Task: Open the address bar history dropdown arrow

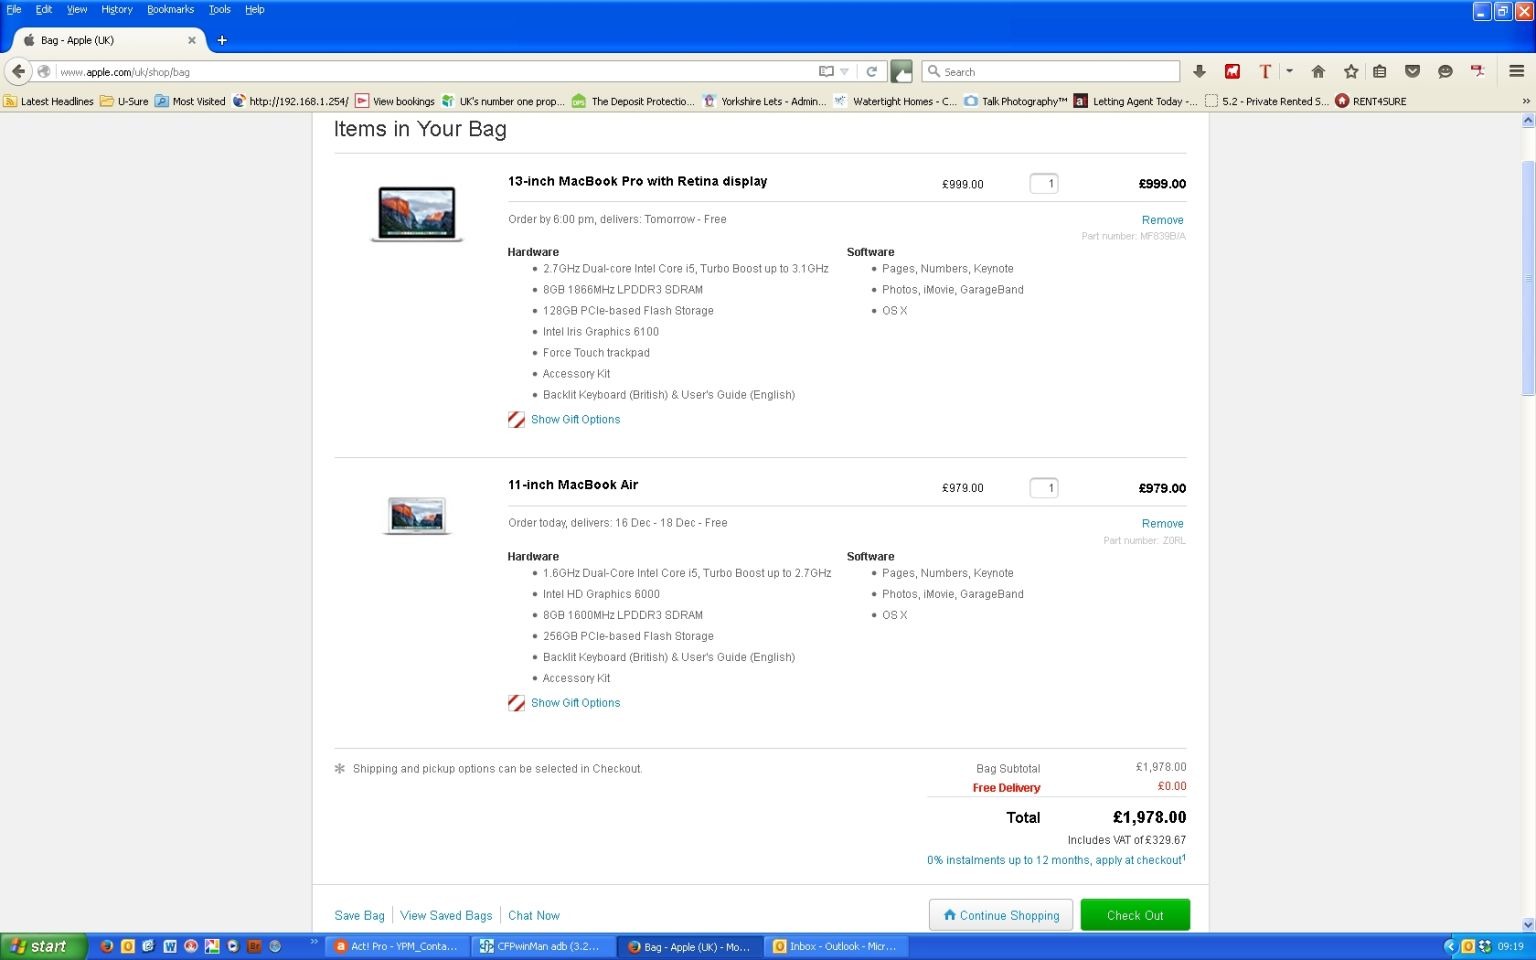Action: pos(844,72)
